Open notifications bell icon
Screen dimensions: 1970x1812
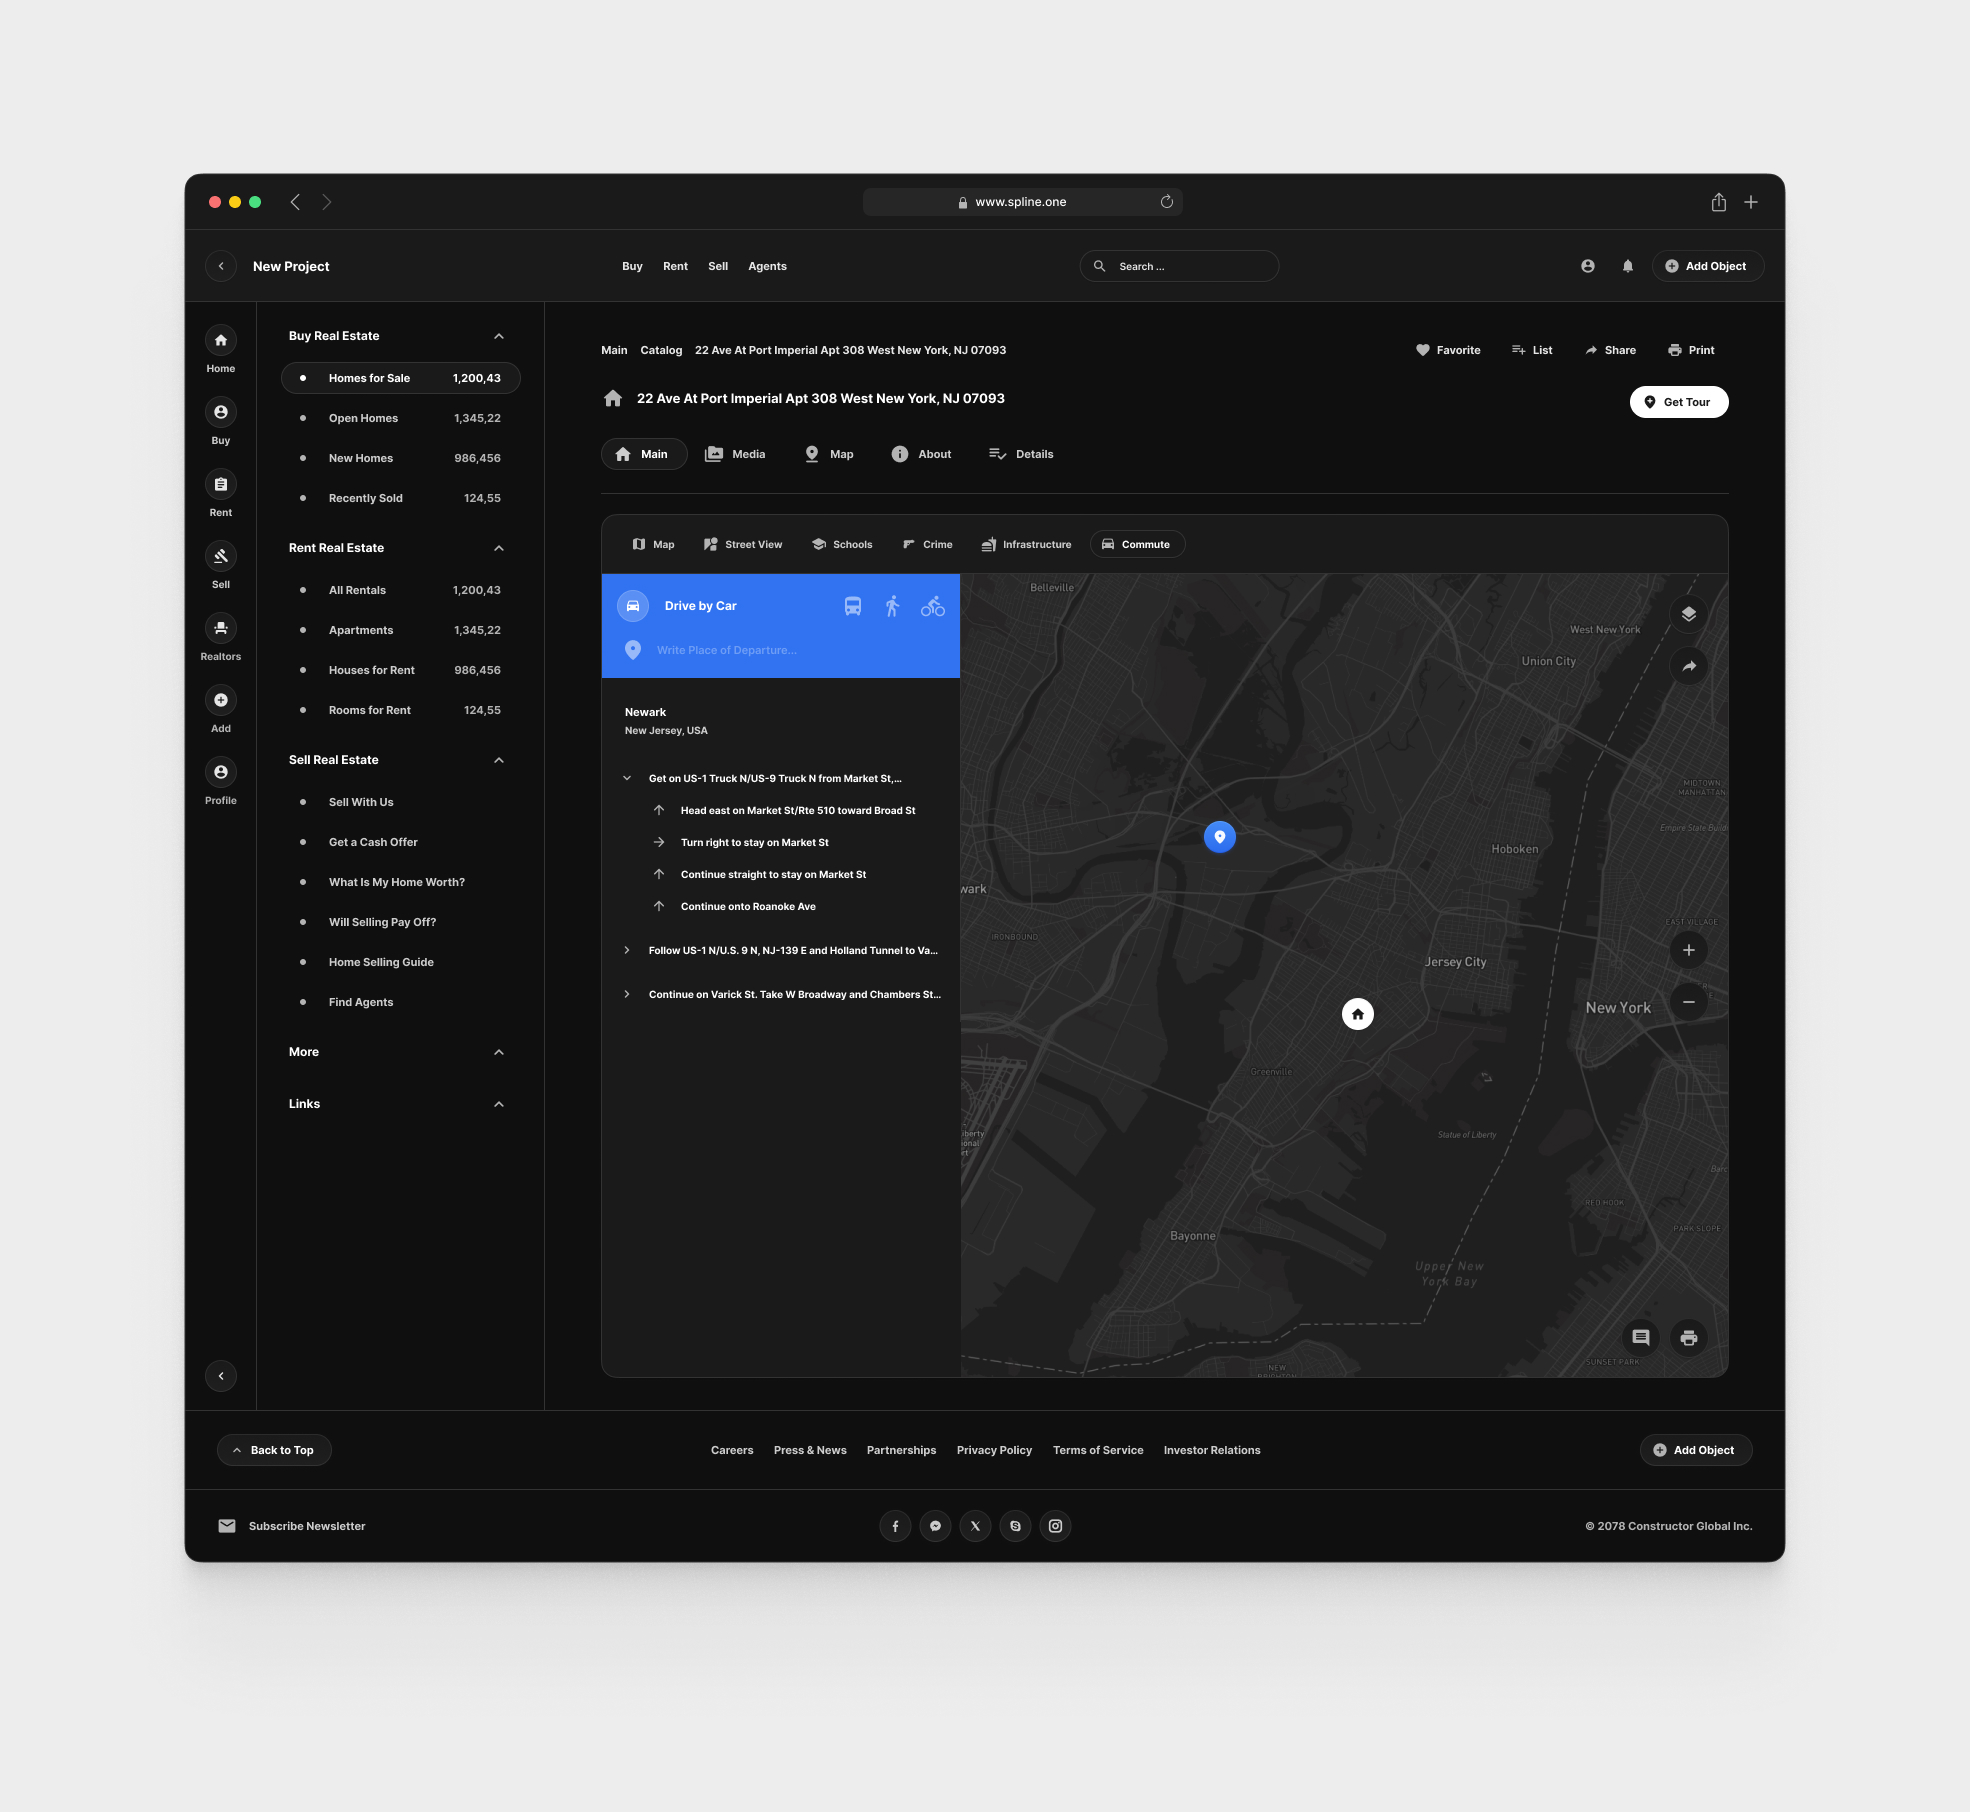point(1628,266)
